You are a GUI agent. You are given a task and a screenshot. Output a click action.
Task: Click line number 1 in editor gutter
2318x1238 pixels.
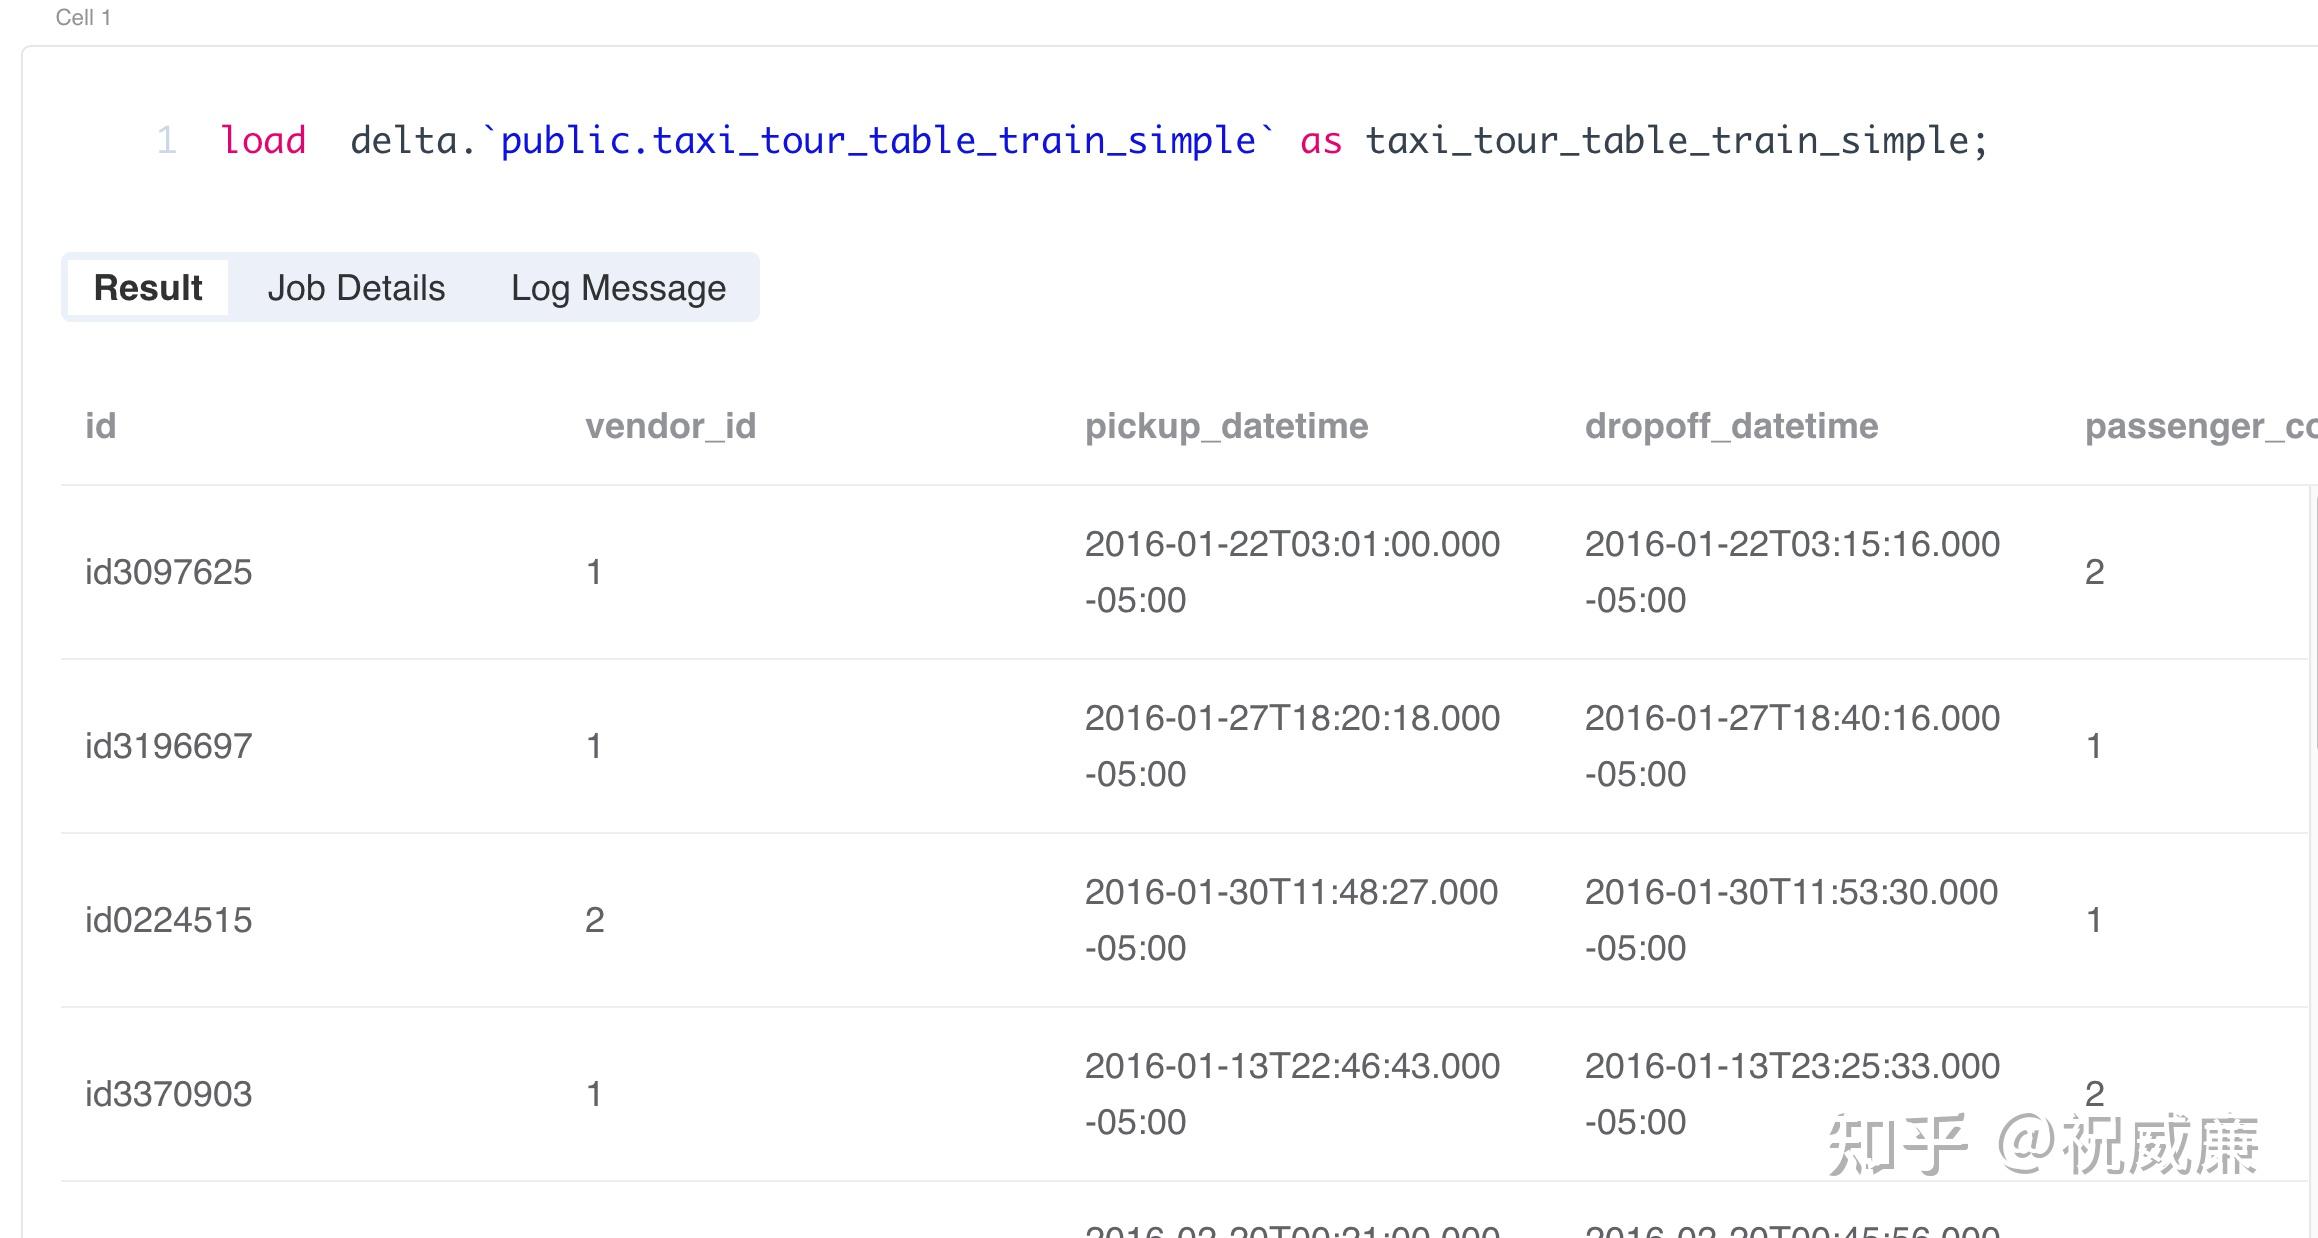coord(166,141)
